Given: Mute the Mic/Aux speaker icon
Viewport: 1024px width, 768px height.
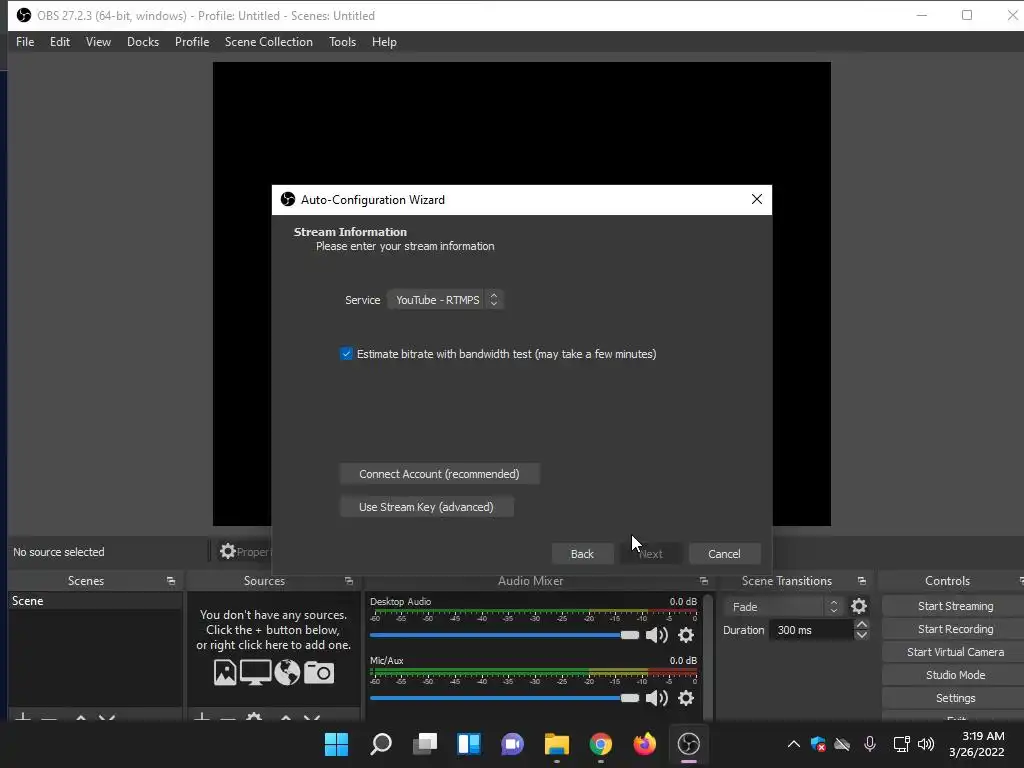Looking at the screenshot, I should click(x=656, y=698).
